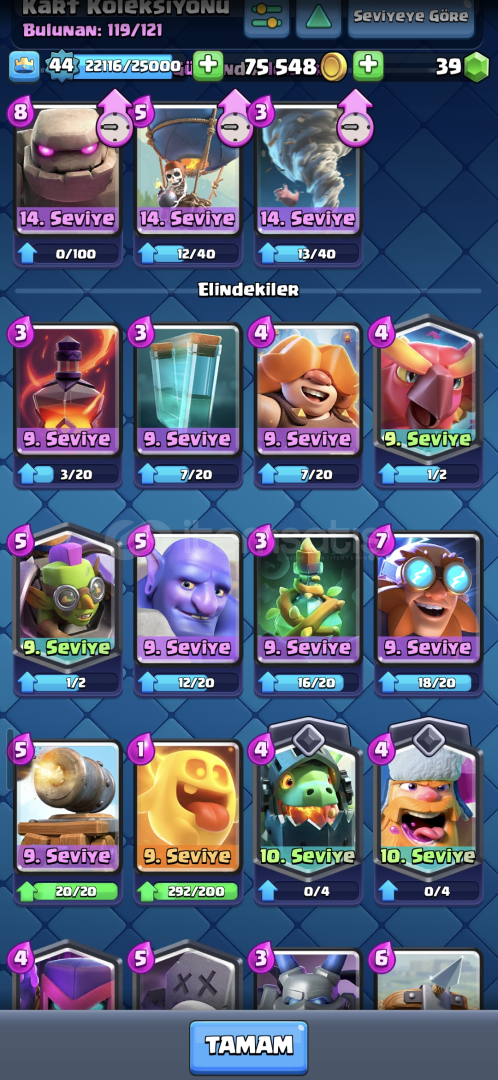
Task: Click the experience progress bar 22116/25000
Action: point(123,66)
